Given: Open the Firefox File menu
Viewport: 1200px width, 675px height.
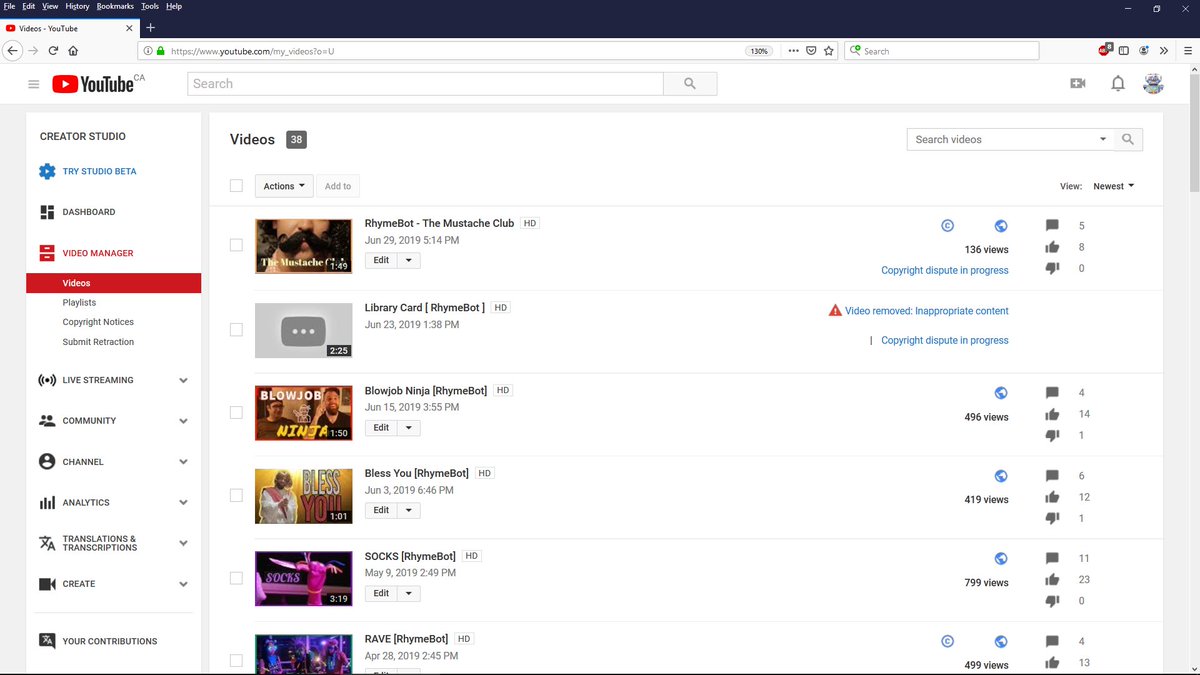Looking at the screenshot, I should click(x=10, y=6).
